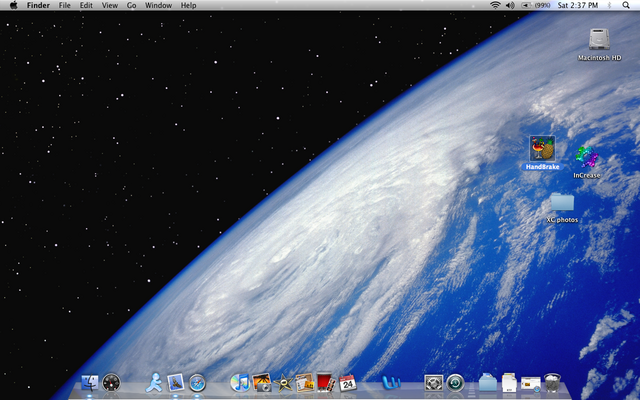Open the AIM running man icon
This screenshot has height=400, width=640.
click(154, 382)
